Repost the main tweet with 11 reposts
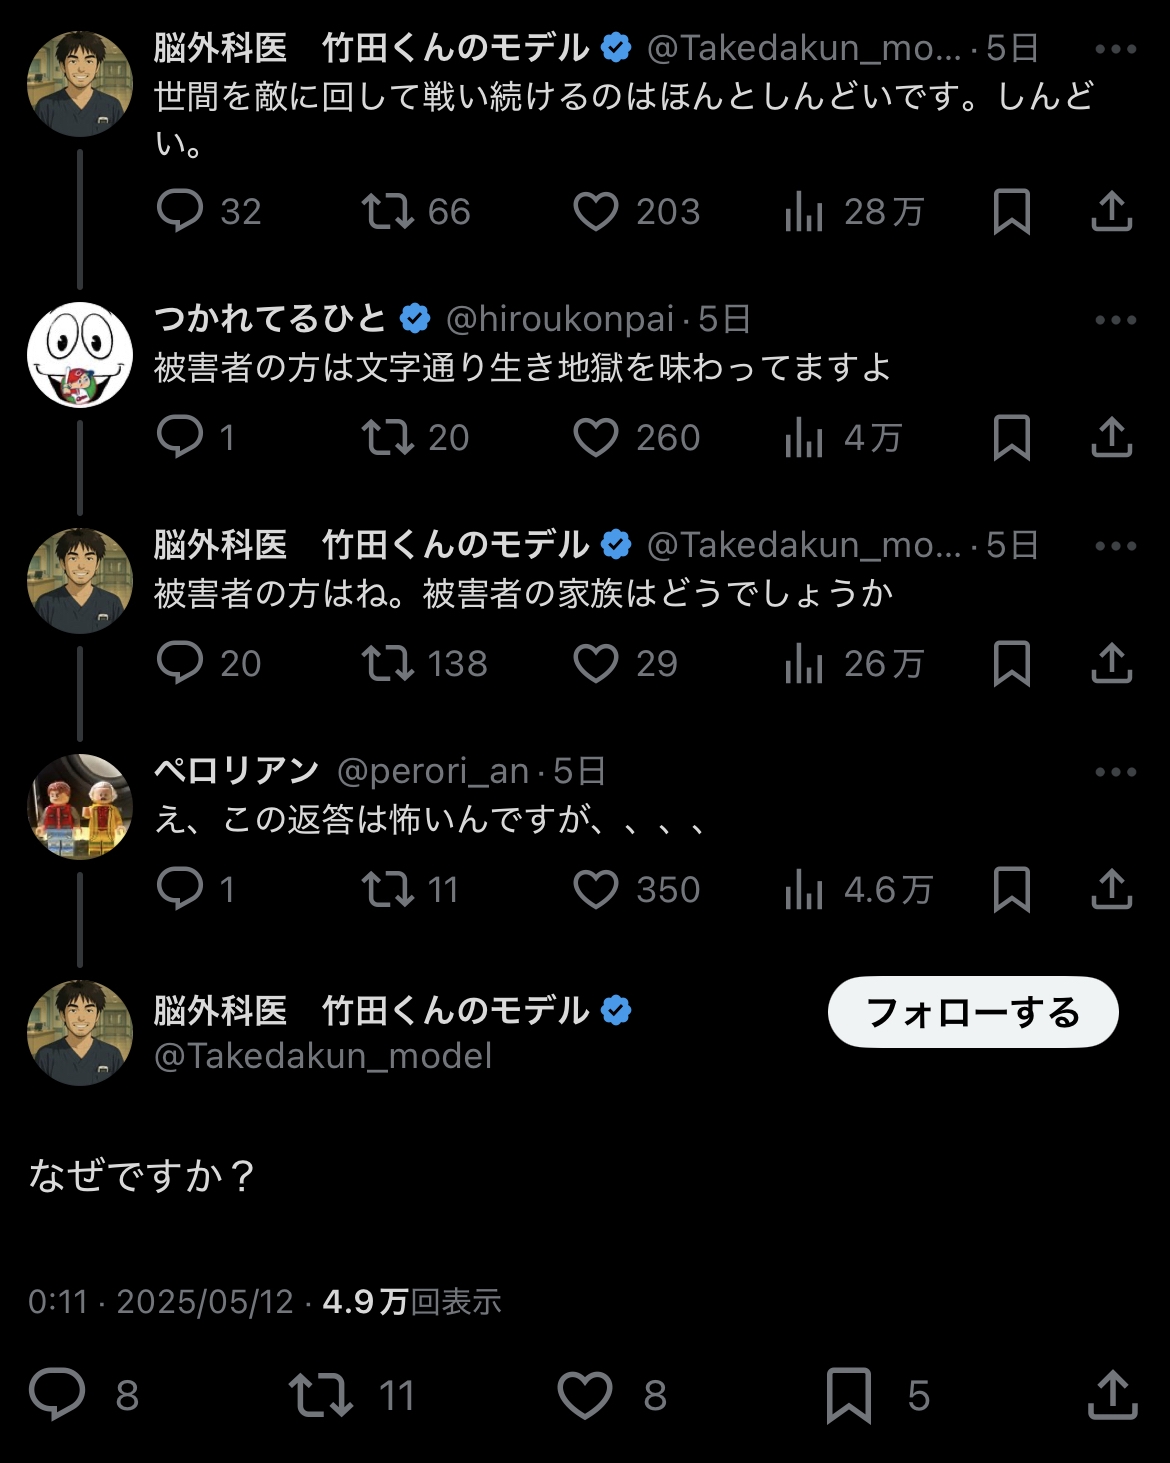This screenshot has width=1170, height=1463. (x=321, y=1395)
